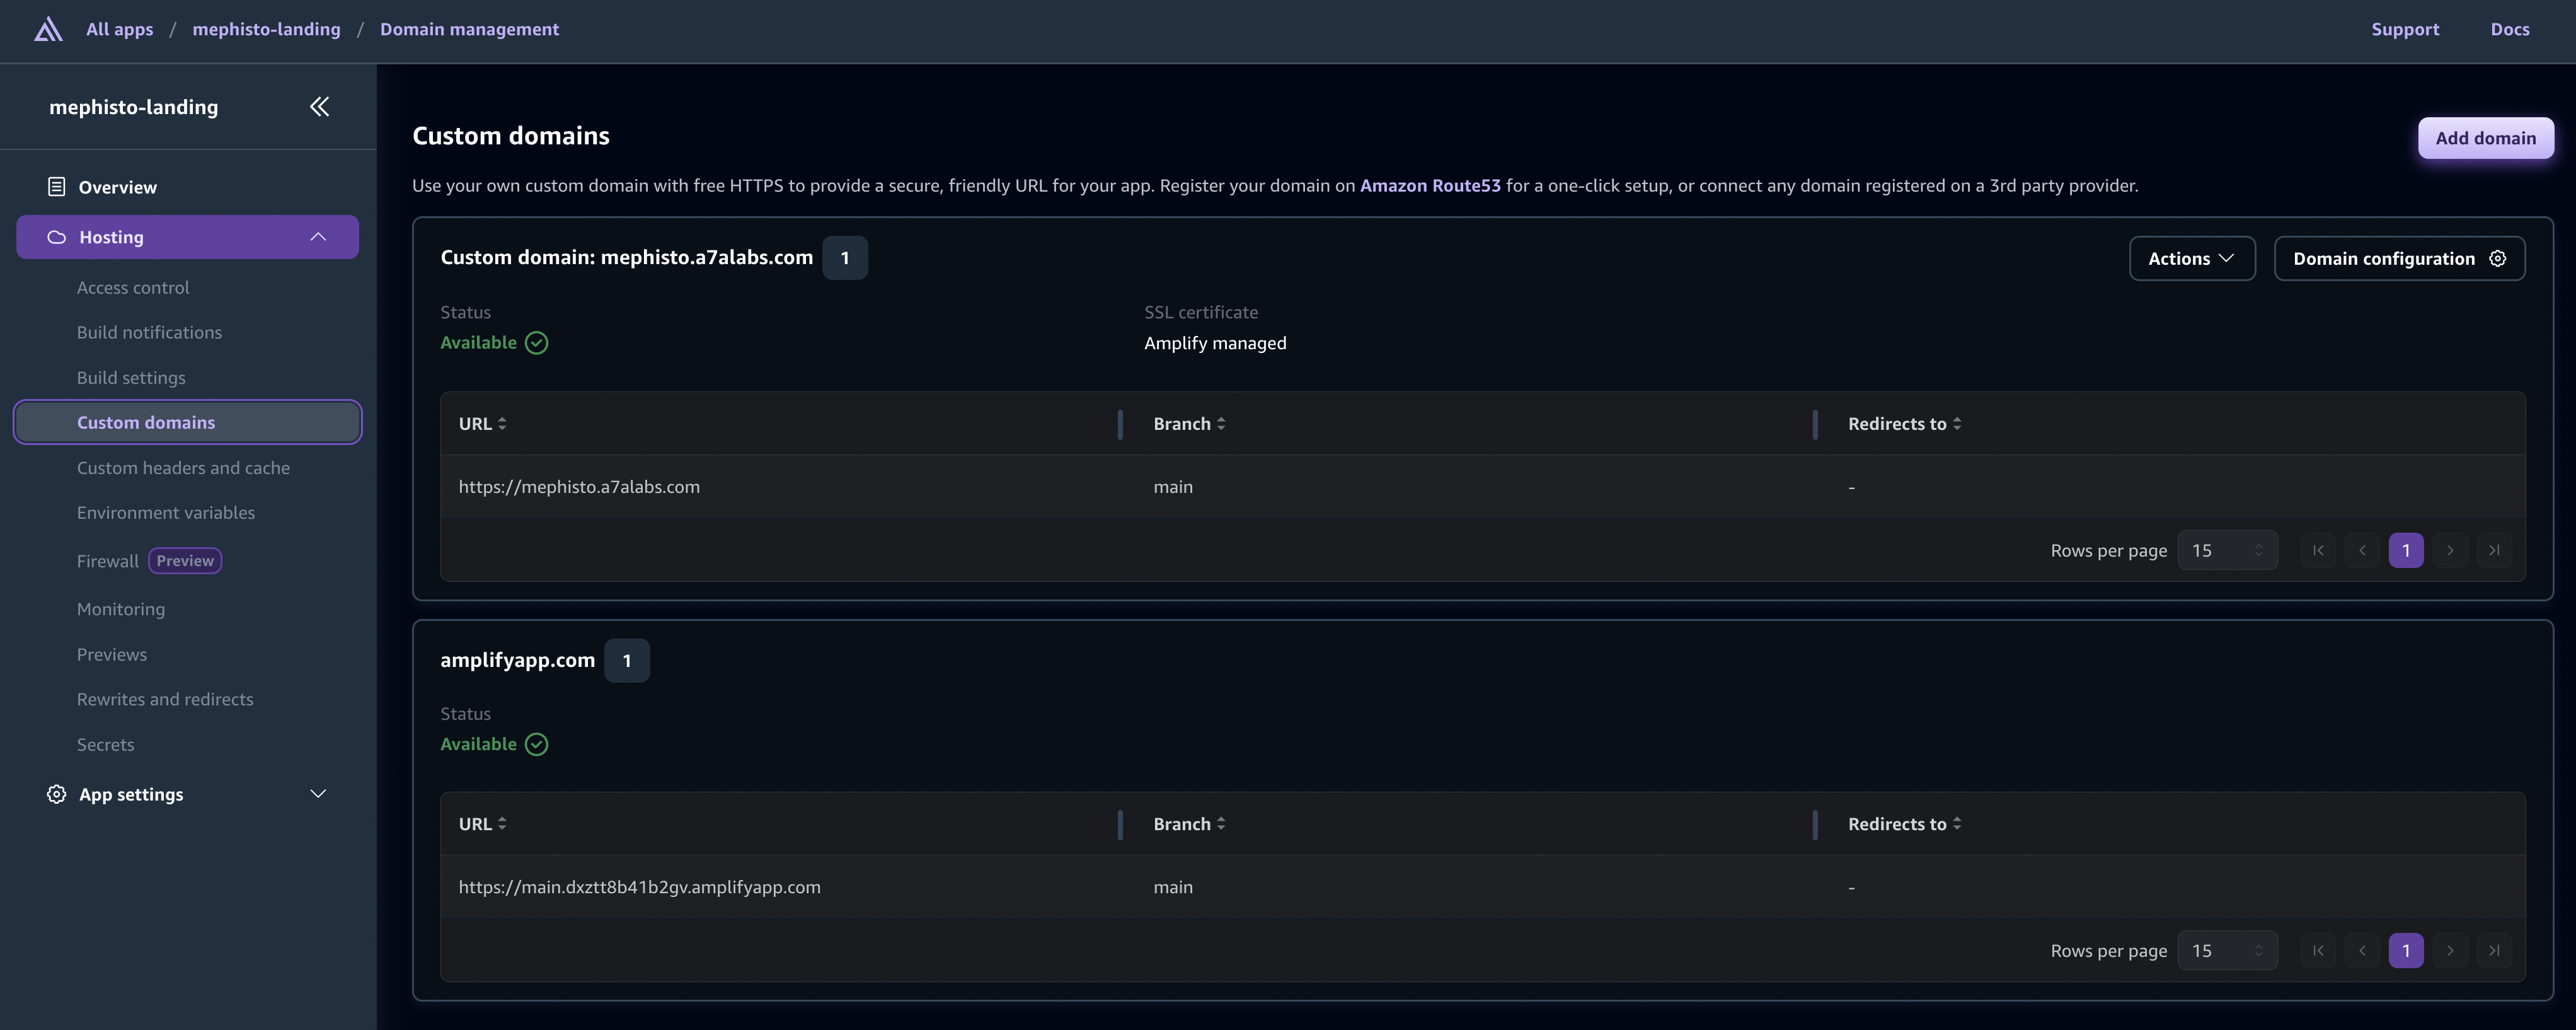Click the Overview document icon
The height and width of the screenshot is (1030, 2576).
57,187
